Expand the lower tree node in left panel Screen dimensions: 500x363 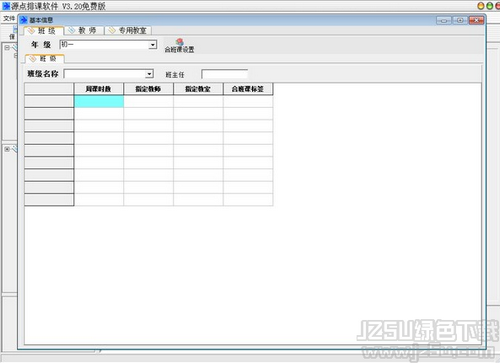coord(7,149)
